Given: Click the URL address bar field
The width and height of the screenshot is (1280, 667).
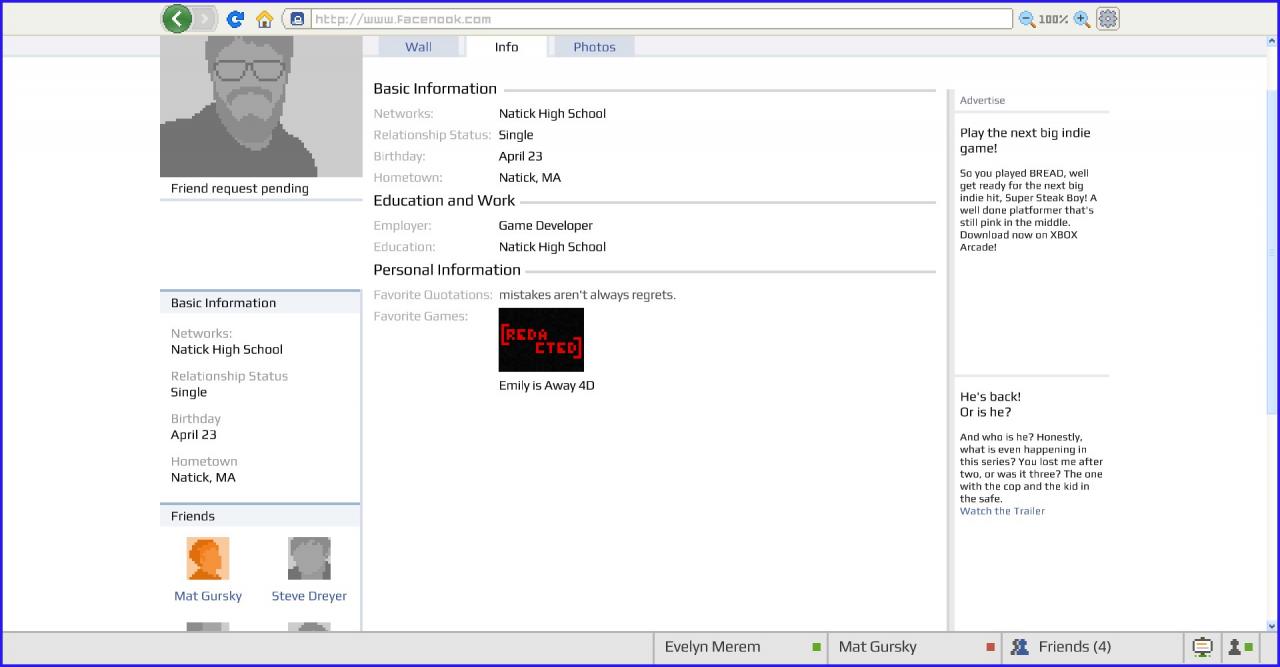Looking at the screenshot, I should pos(660,19).
